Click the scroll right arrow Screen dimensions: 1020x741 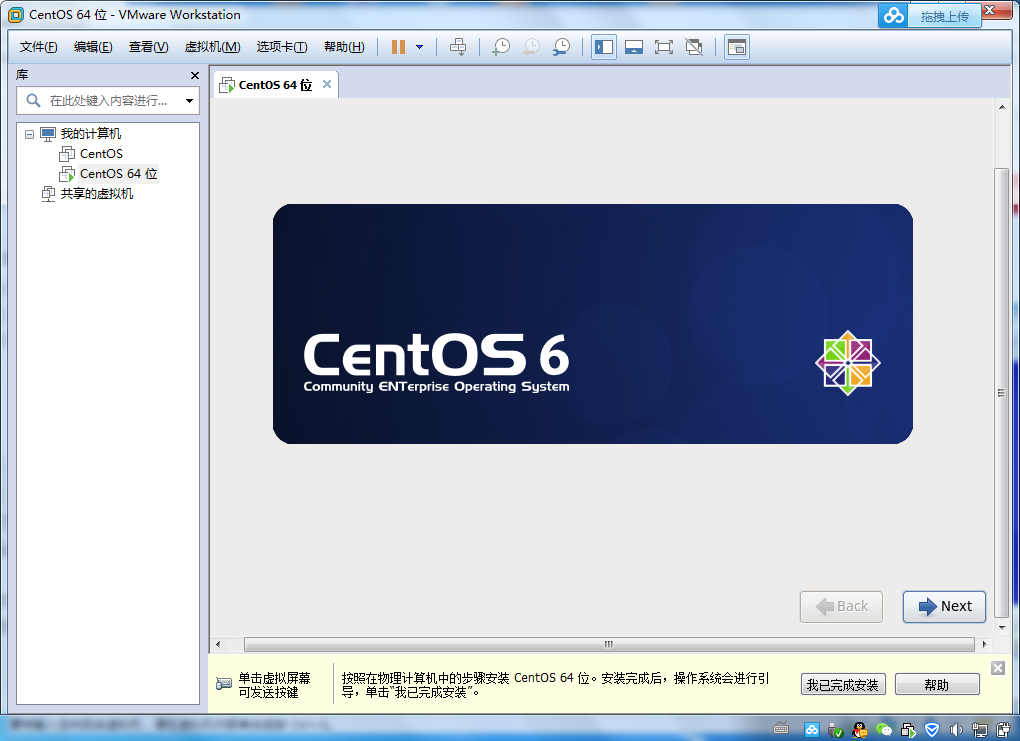(985, 644)
